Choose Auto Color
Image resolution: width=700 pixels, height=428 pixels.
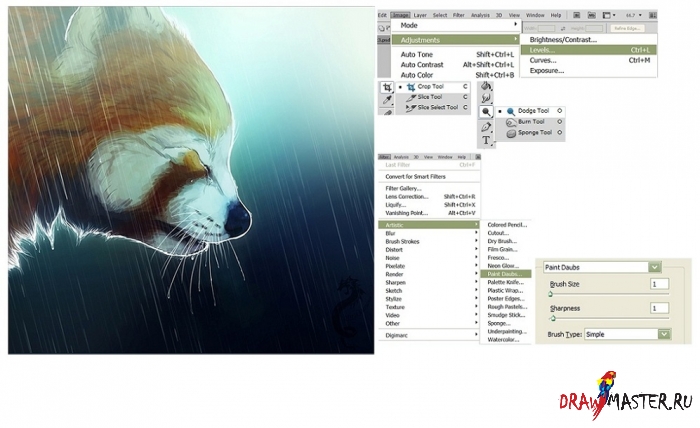[x=455, y=75]
